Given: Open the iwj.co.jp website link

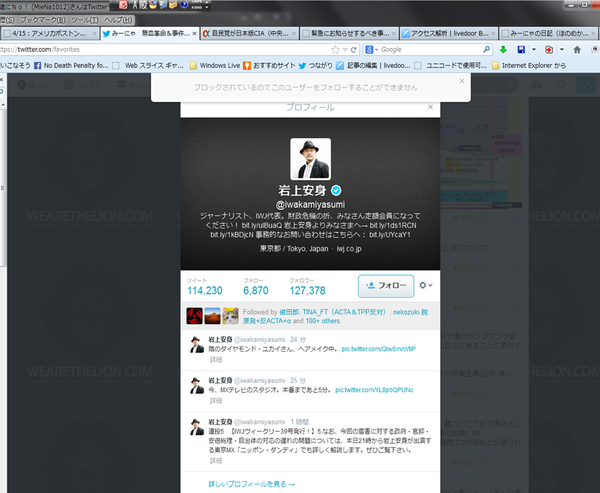Looking at the screenshot, I should (x=349, y=249).
